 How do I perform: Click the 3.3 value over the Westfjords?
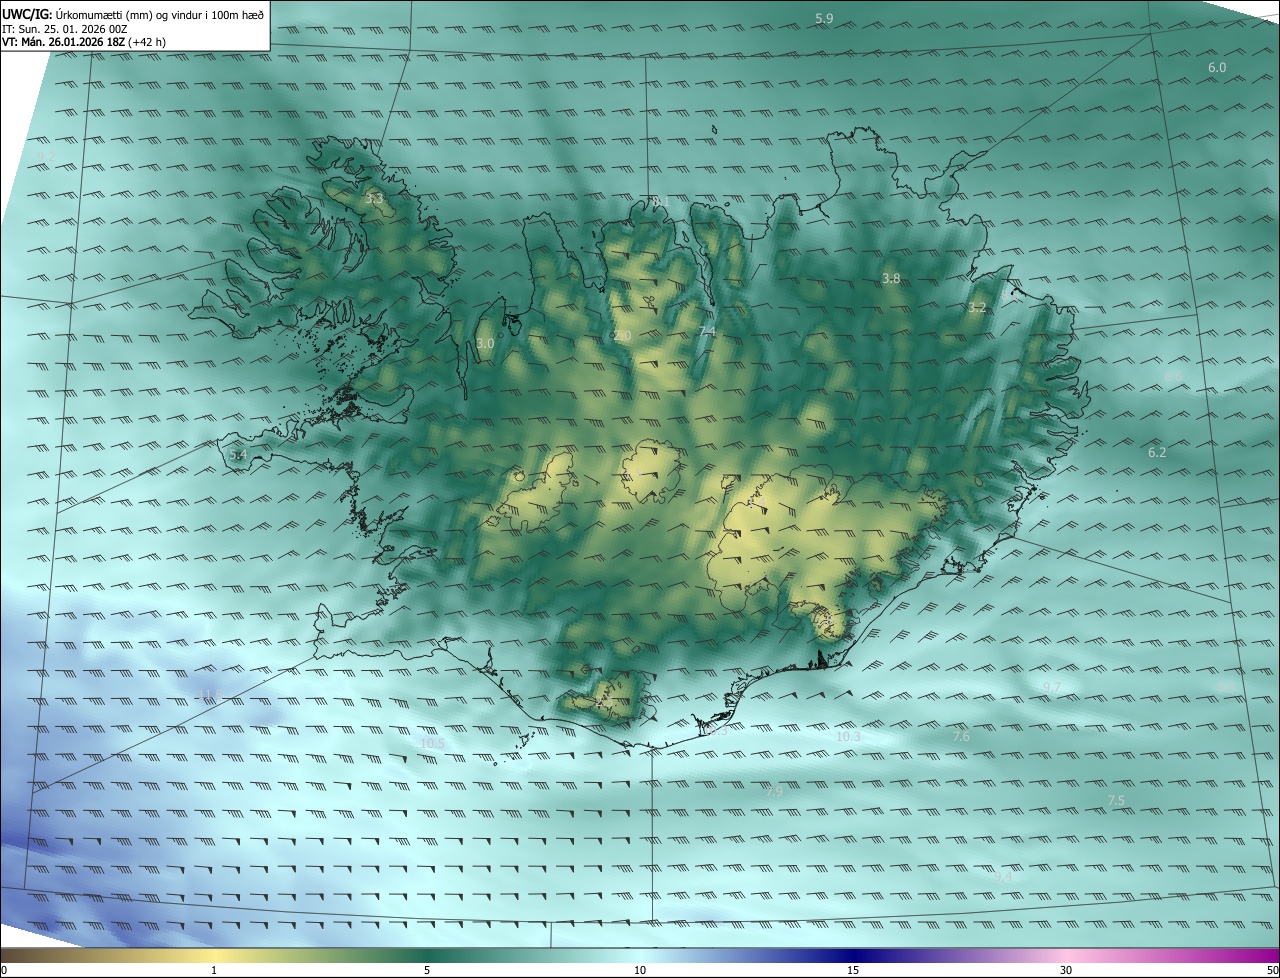point(374,200)
